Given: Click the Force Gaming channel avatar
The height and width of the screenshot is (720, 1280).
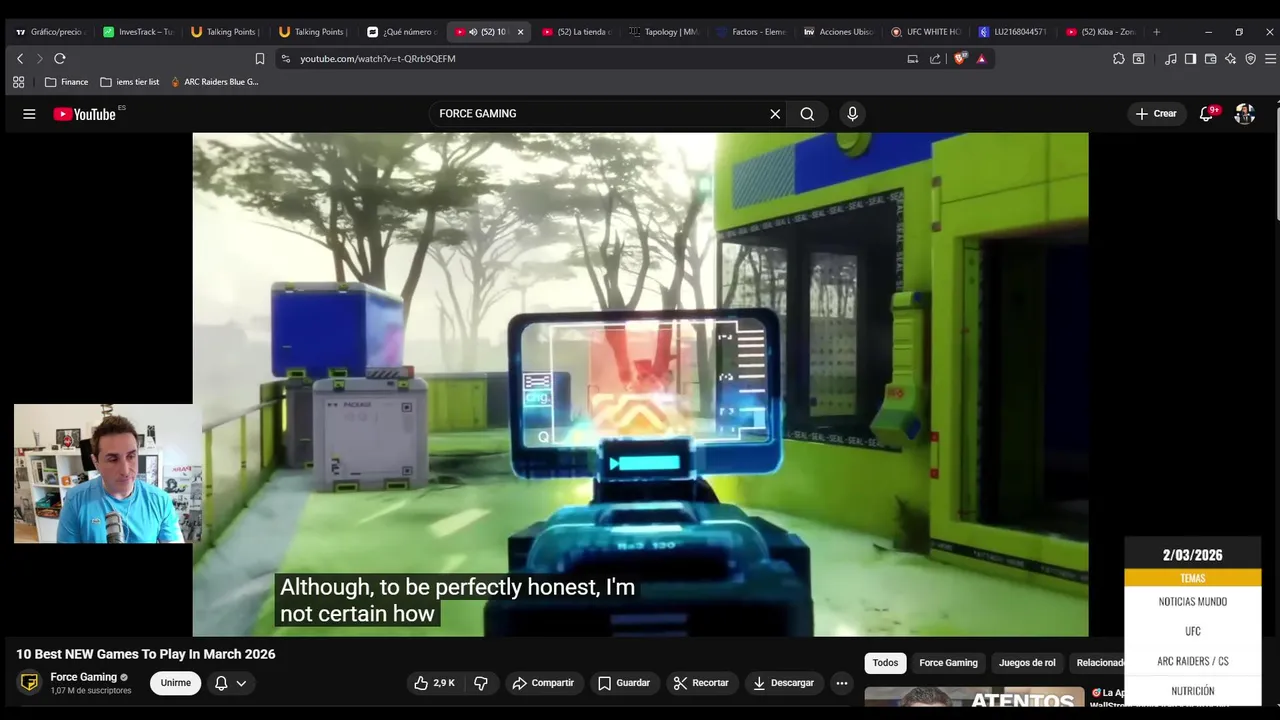Looking at the screenshot, I should tap(30, 683).
